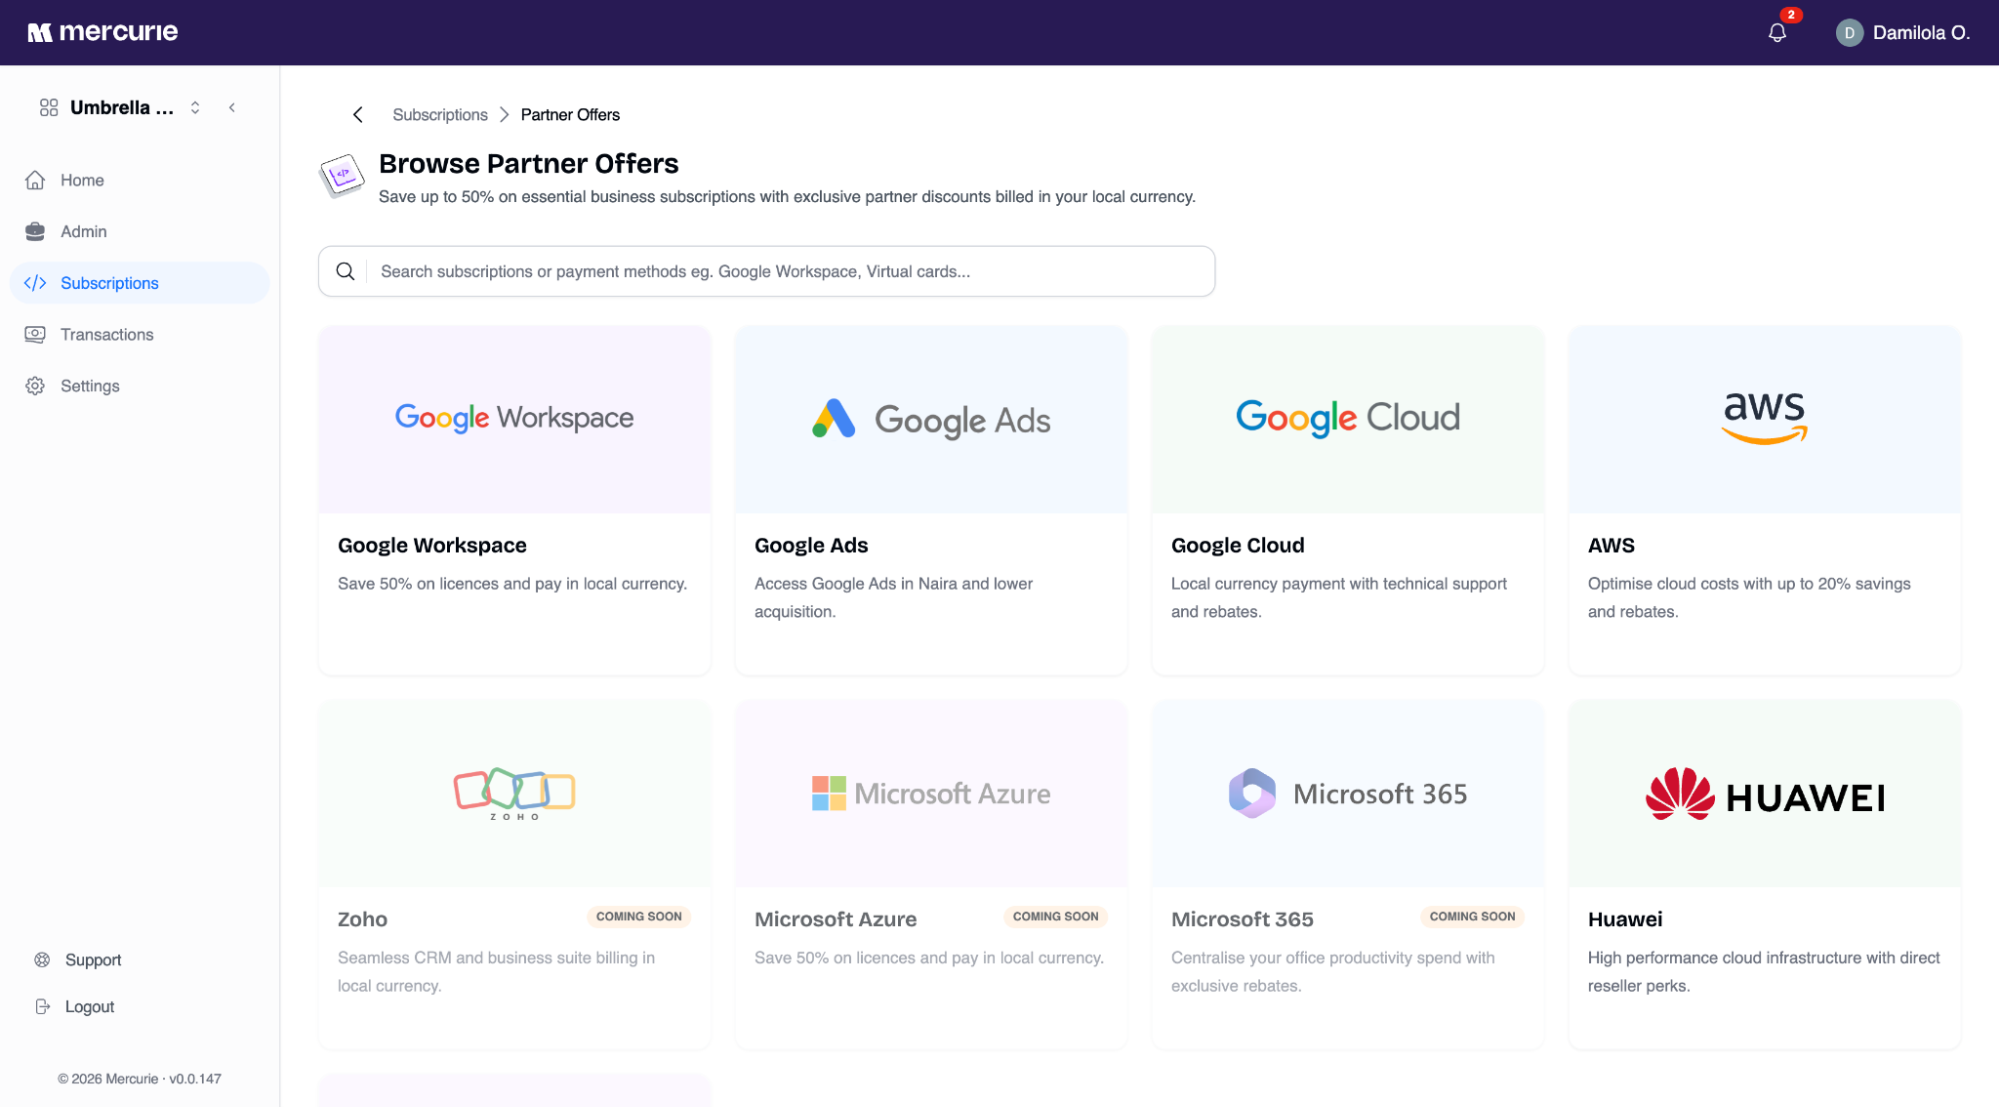Open the notifications bell
Screen dimensions: 1999x1107
(1777, 32)
